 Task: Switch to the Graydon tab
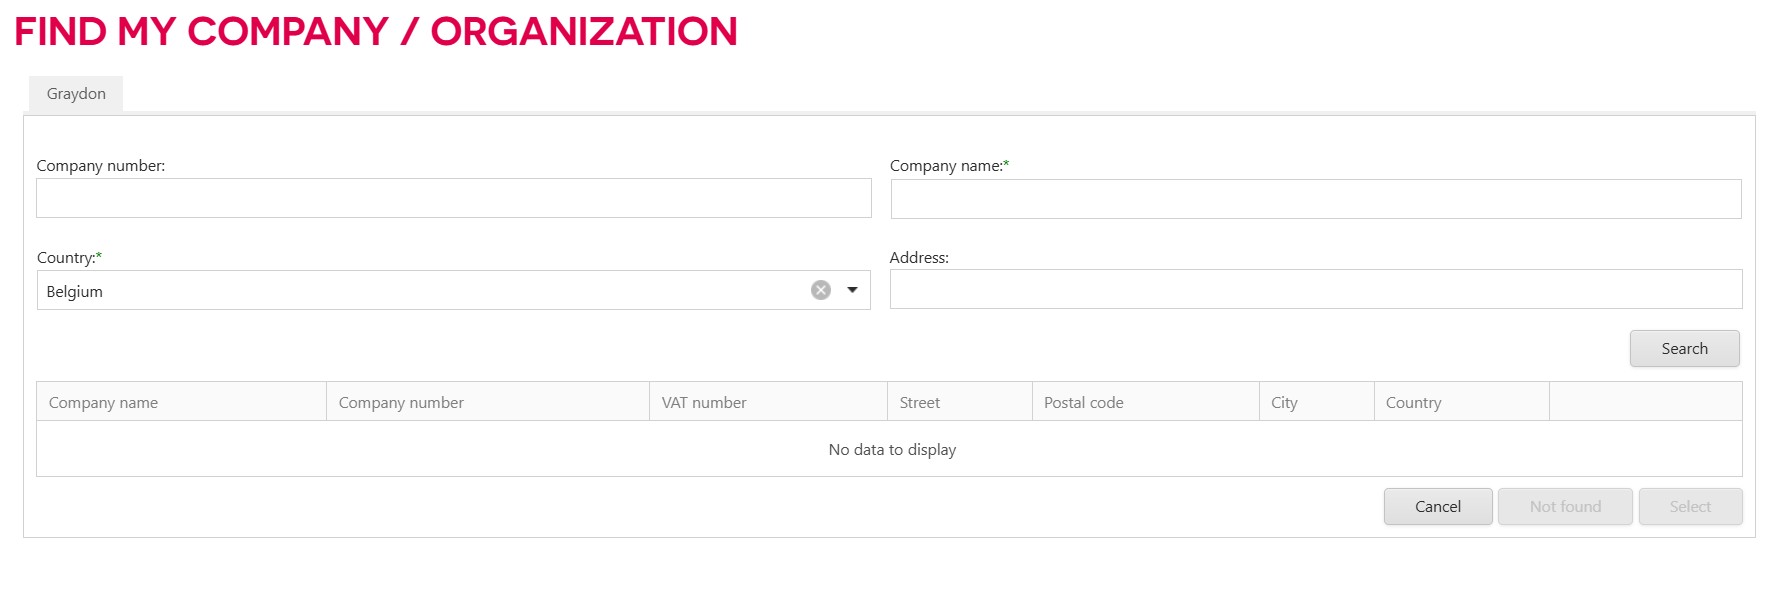pos(76,94)
